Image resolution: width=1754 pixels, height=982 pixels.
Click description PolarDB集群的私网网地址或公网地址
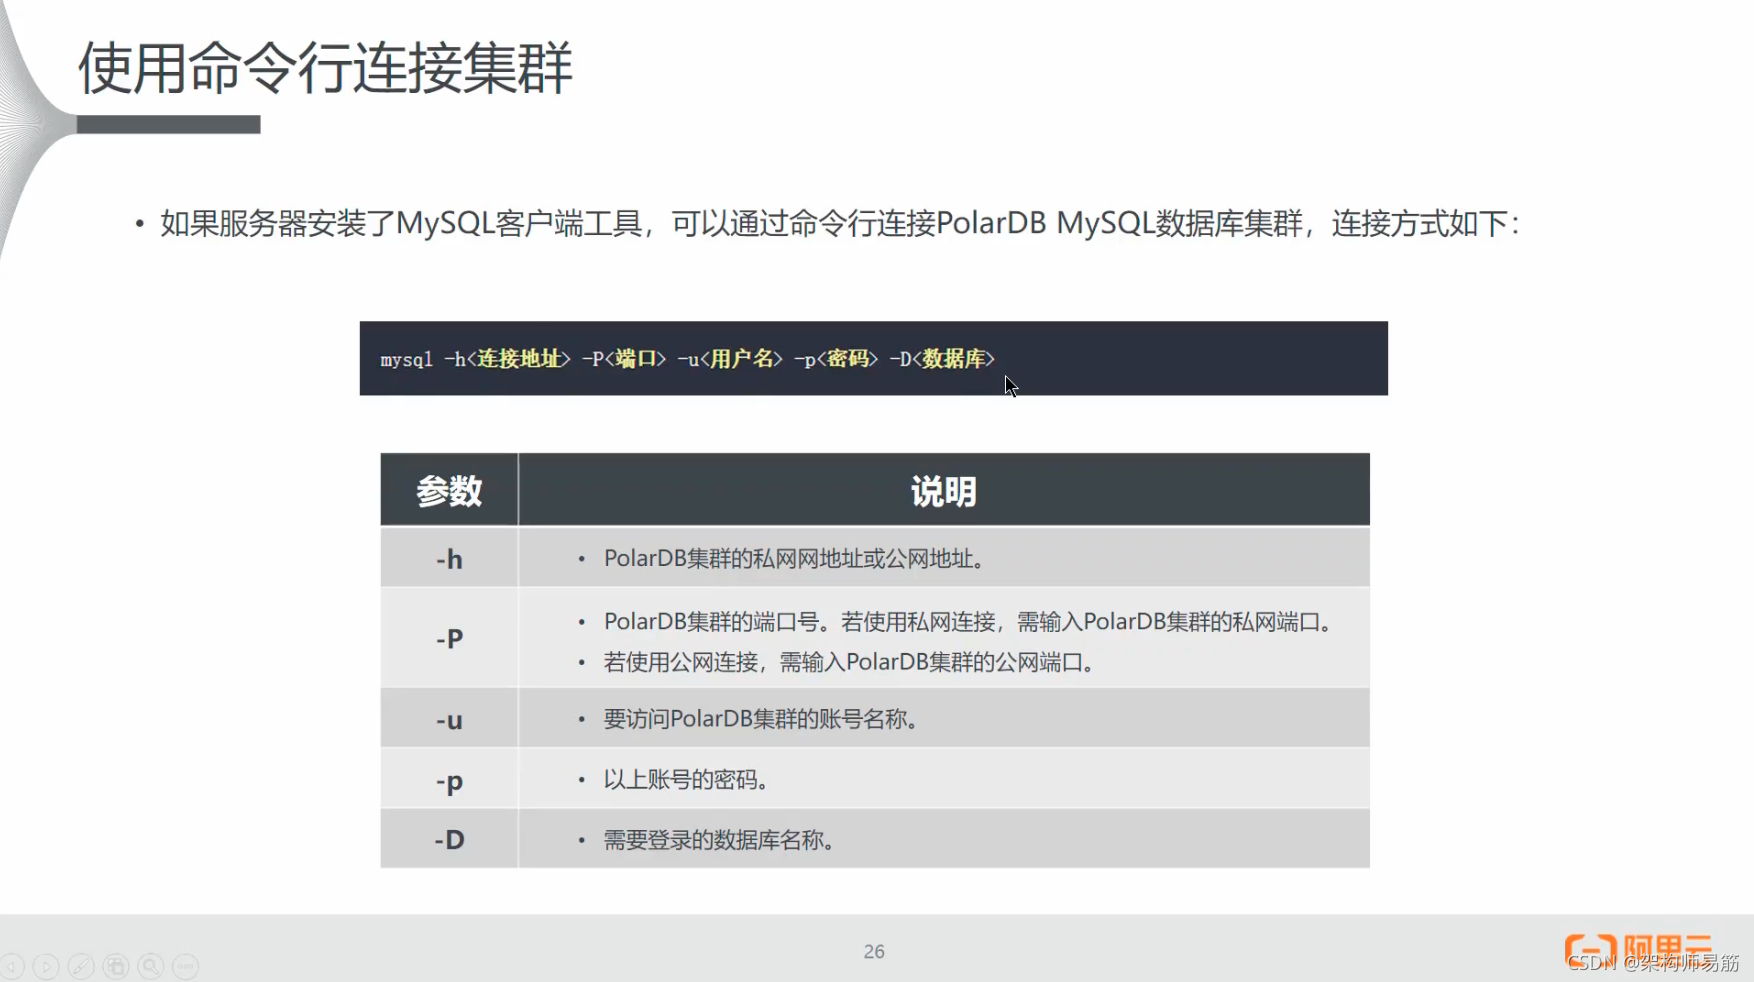(x=794, y=559)
